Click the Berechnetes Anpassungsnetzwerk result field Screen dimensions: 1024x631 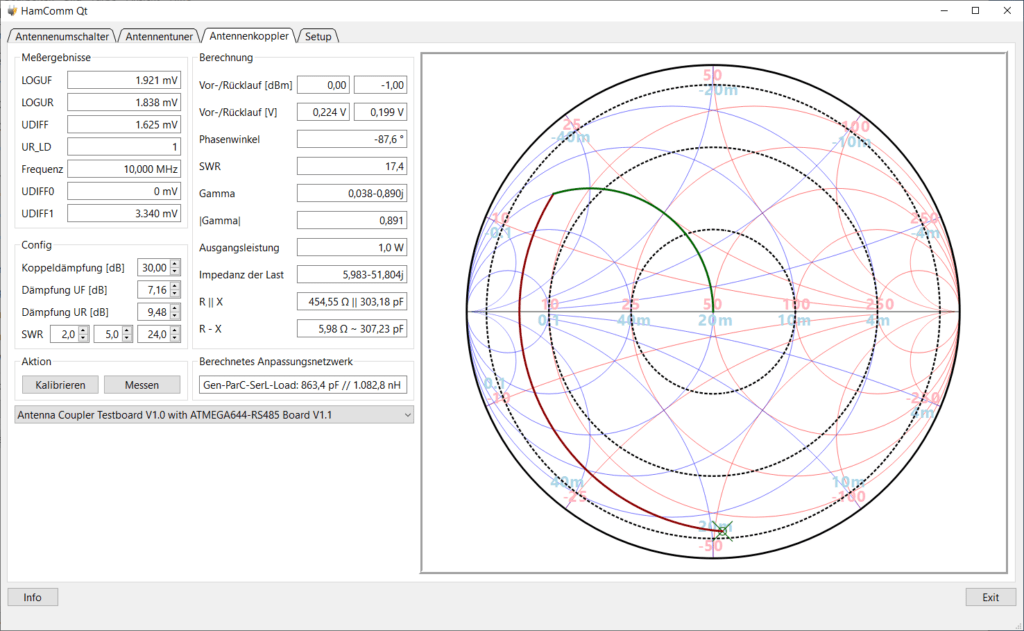[303, 385]
